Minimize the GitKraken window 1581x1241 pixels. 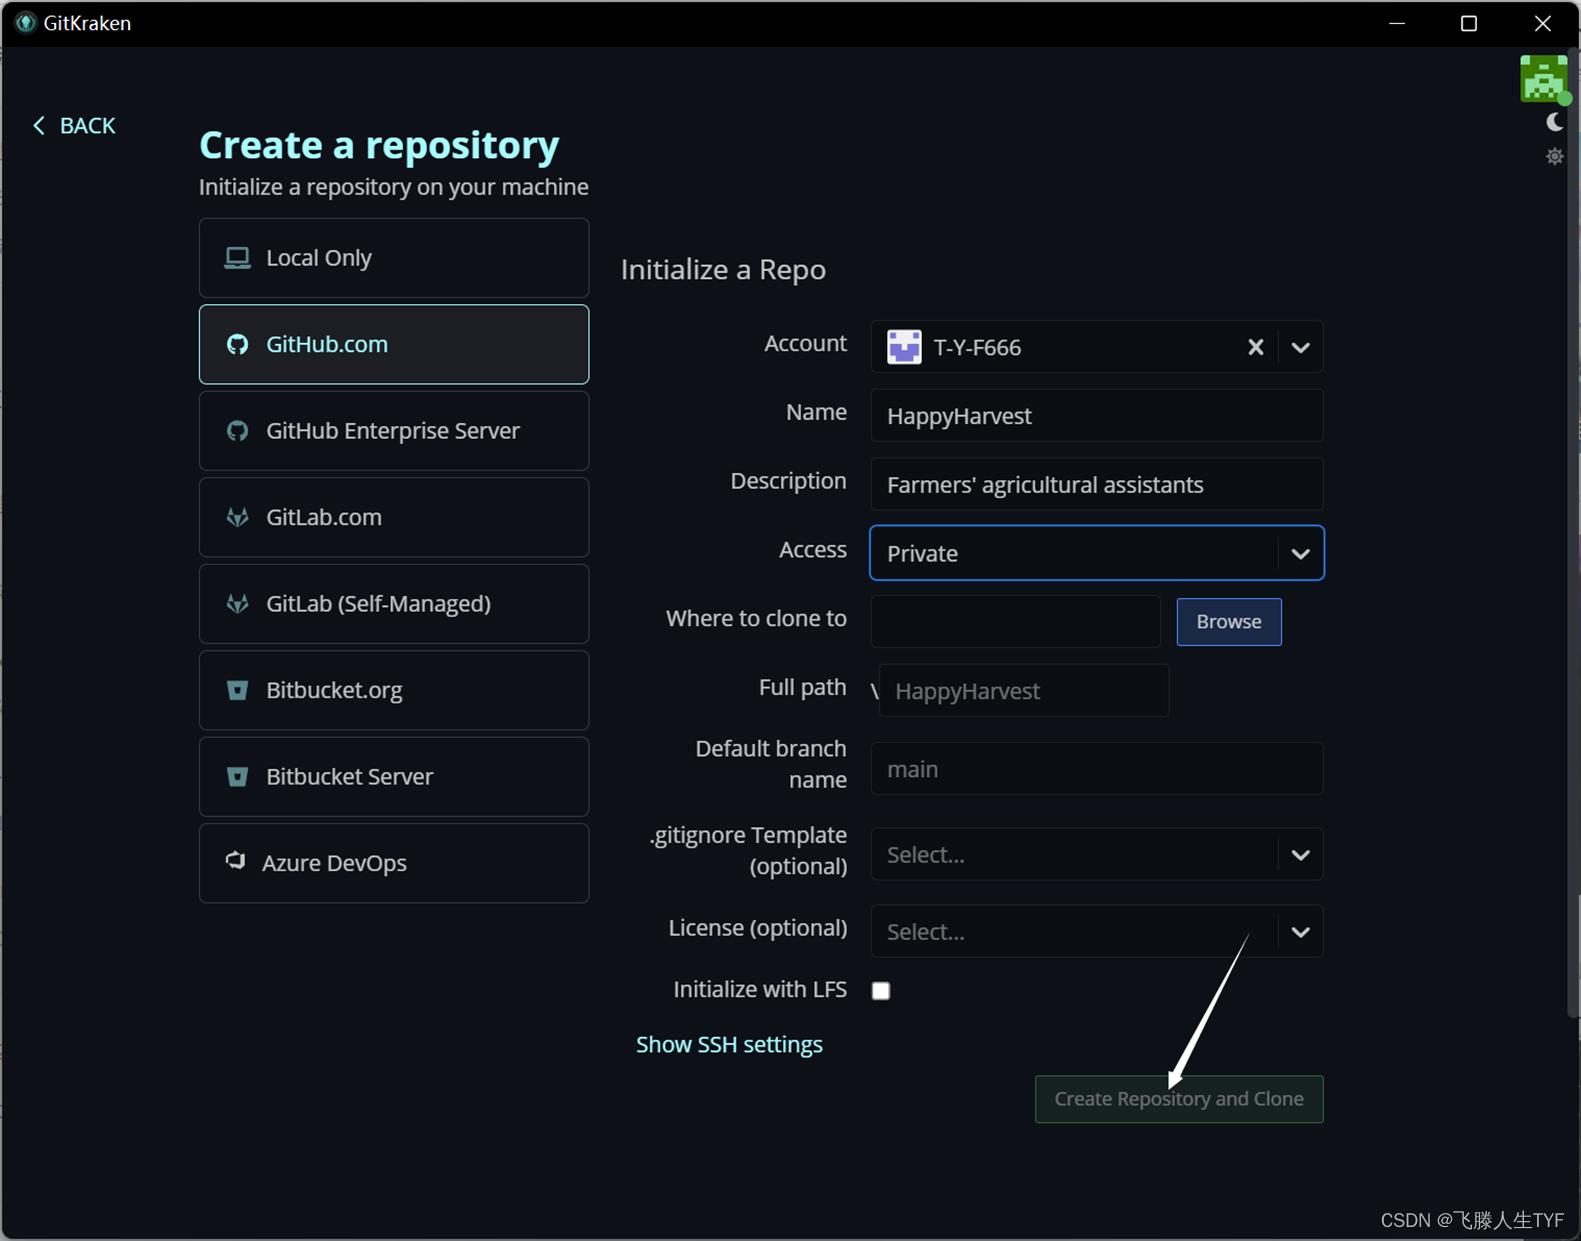pyautogui.click(x=1397, y=23)
